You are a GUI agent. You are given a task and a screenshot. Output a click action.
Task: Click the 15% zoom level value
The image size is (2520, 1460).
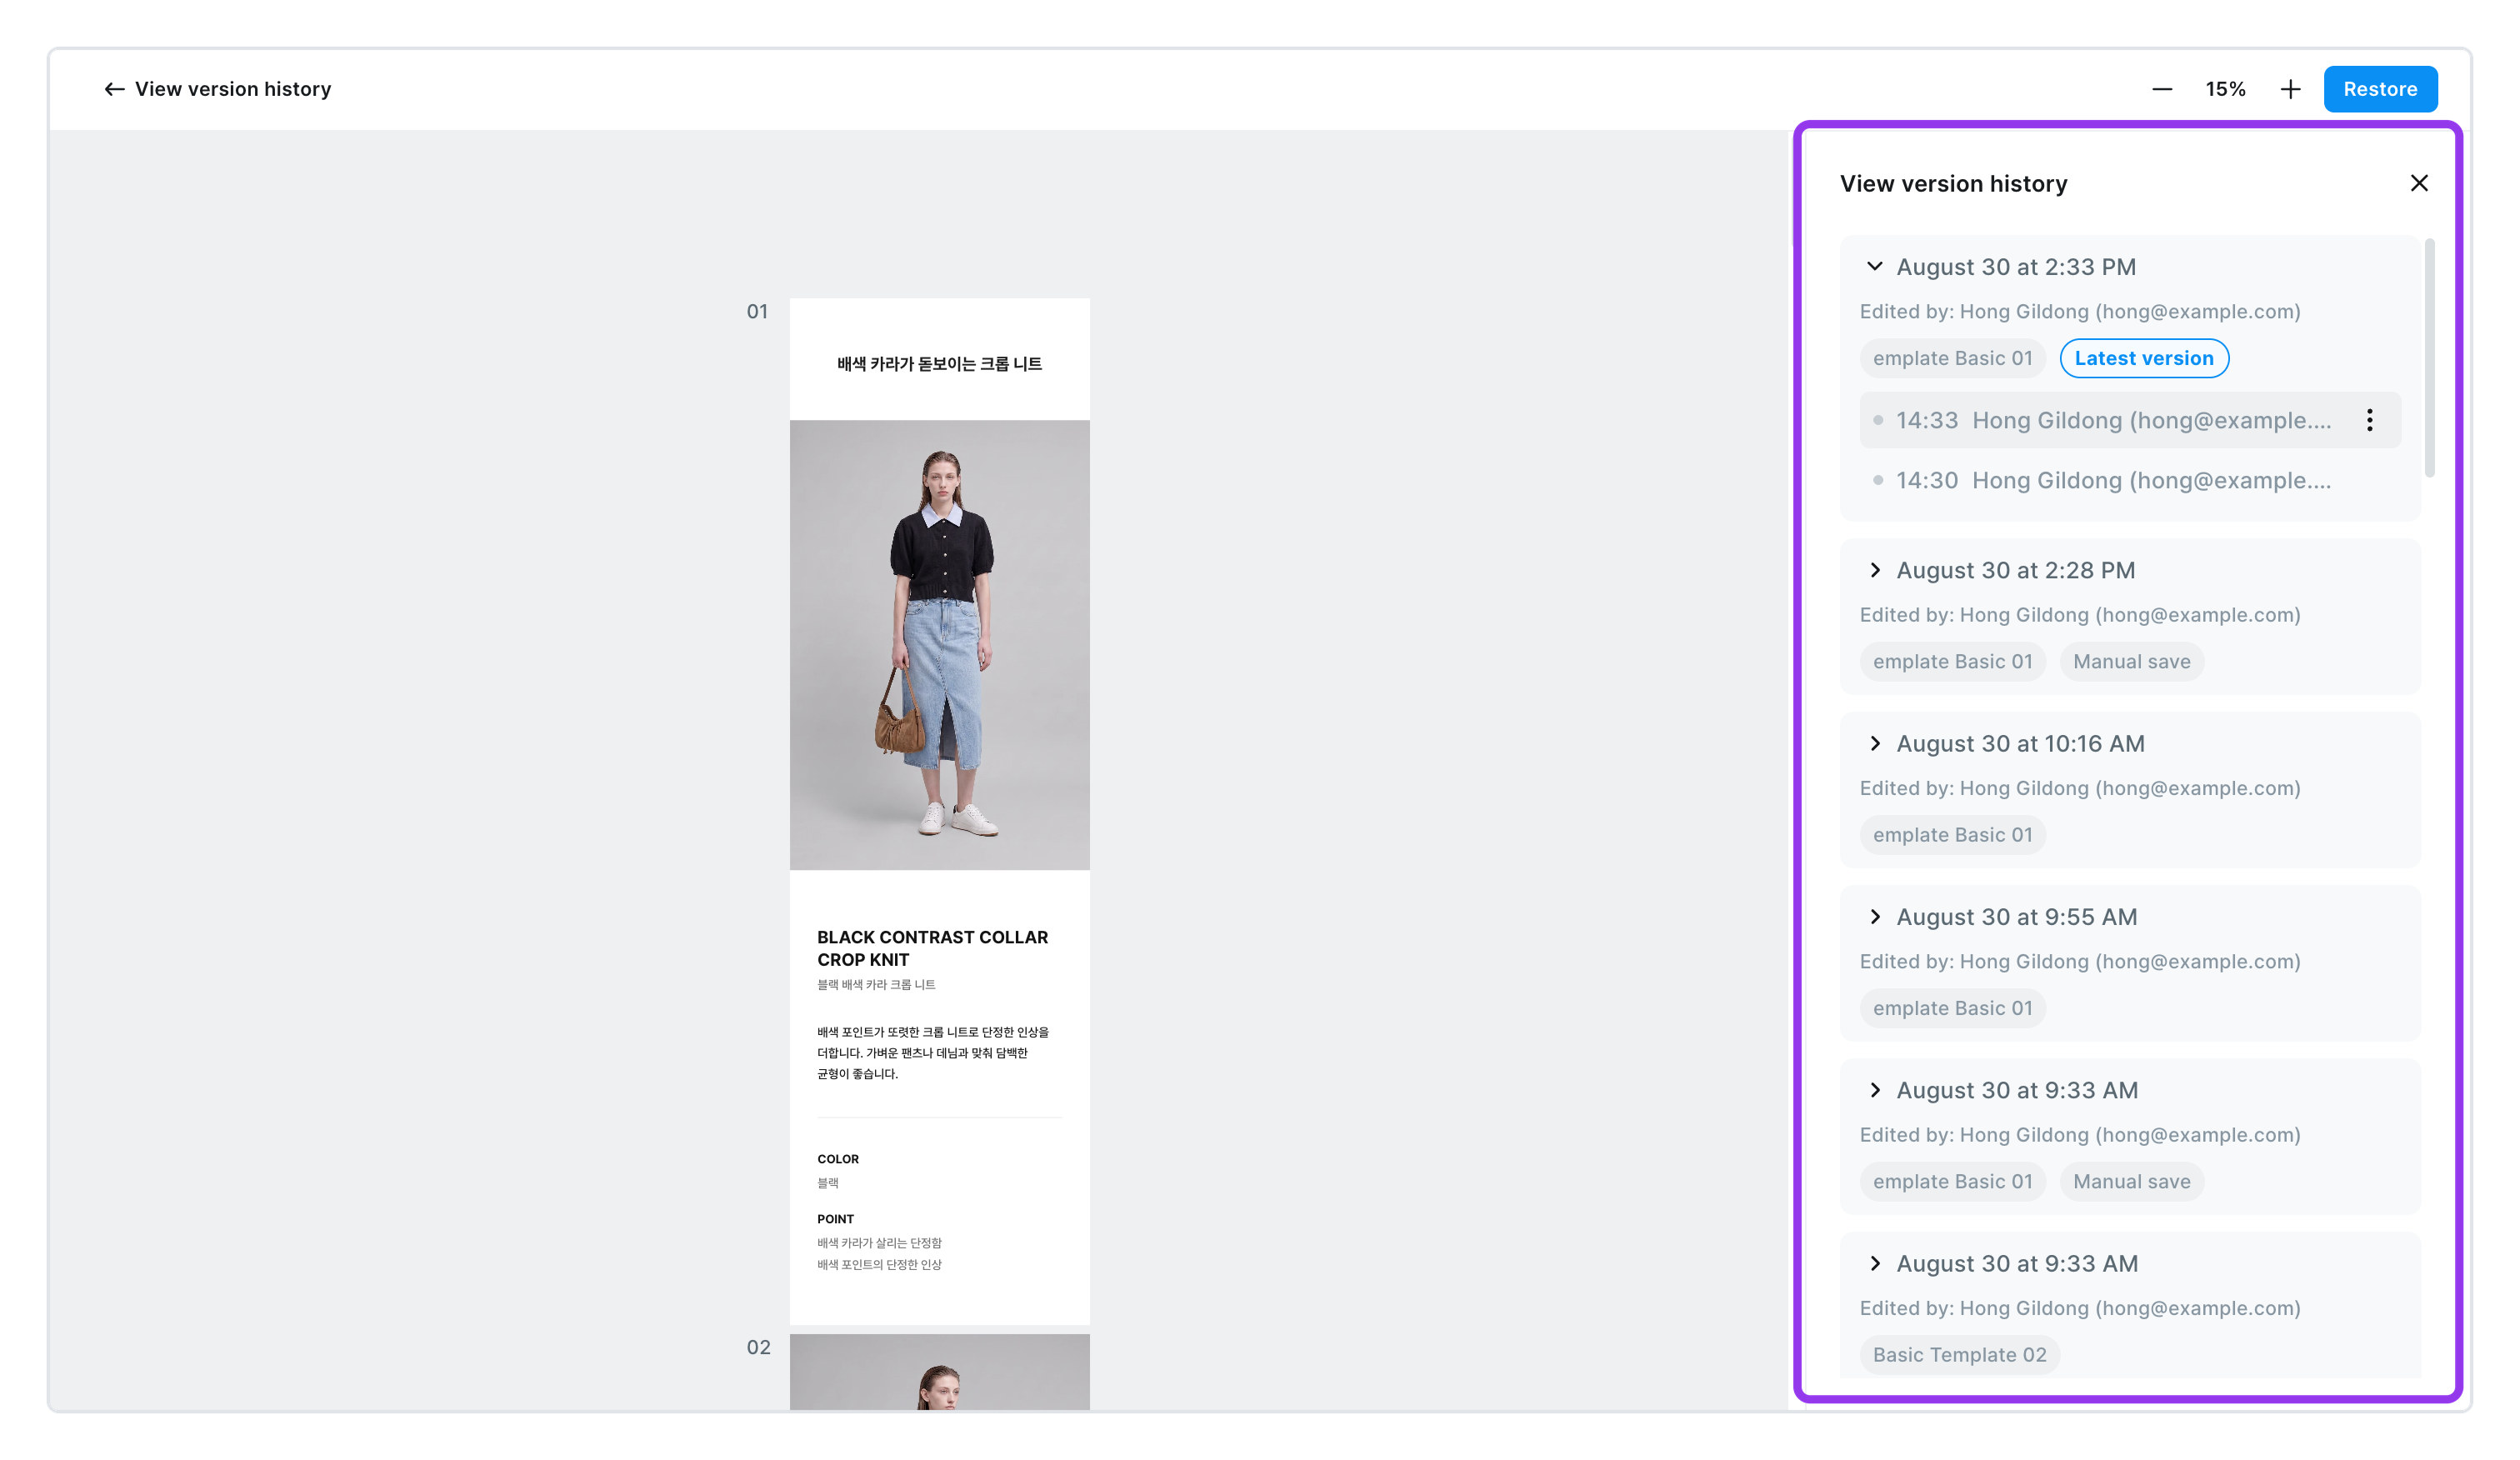[x=2225, y=89]
